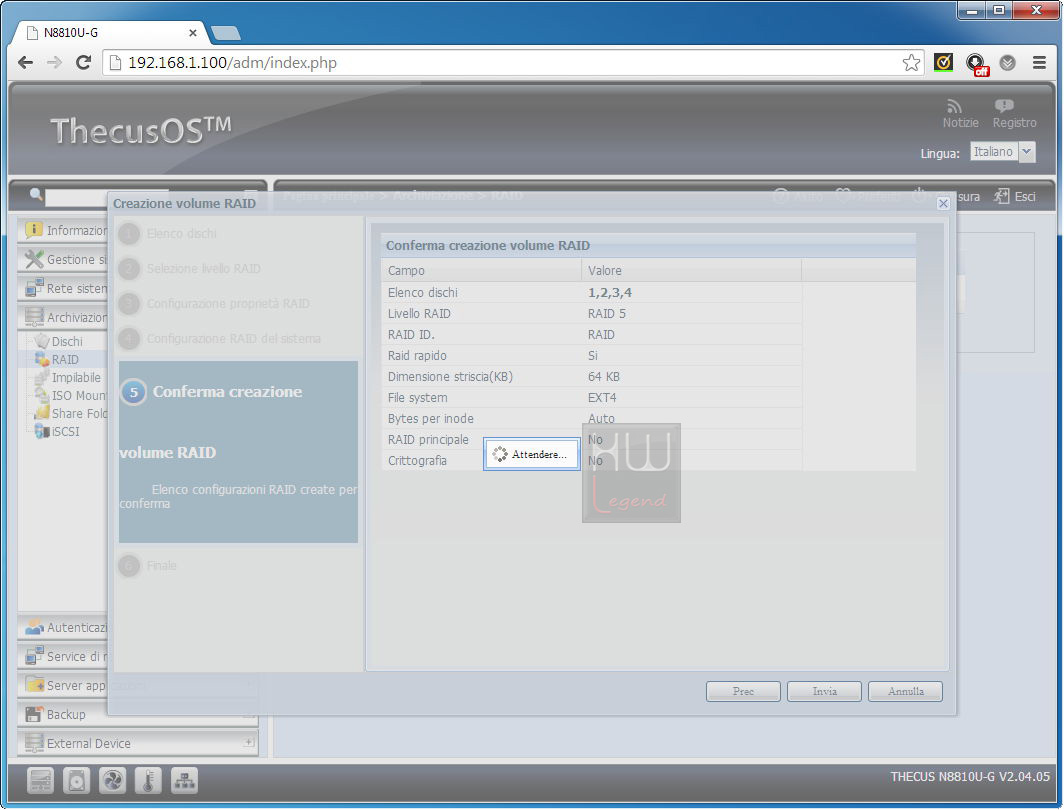Bookmark the page with the star icon
This screenshot has width=1064, height=810.
[911, 62]
